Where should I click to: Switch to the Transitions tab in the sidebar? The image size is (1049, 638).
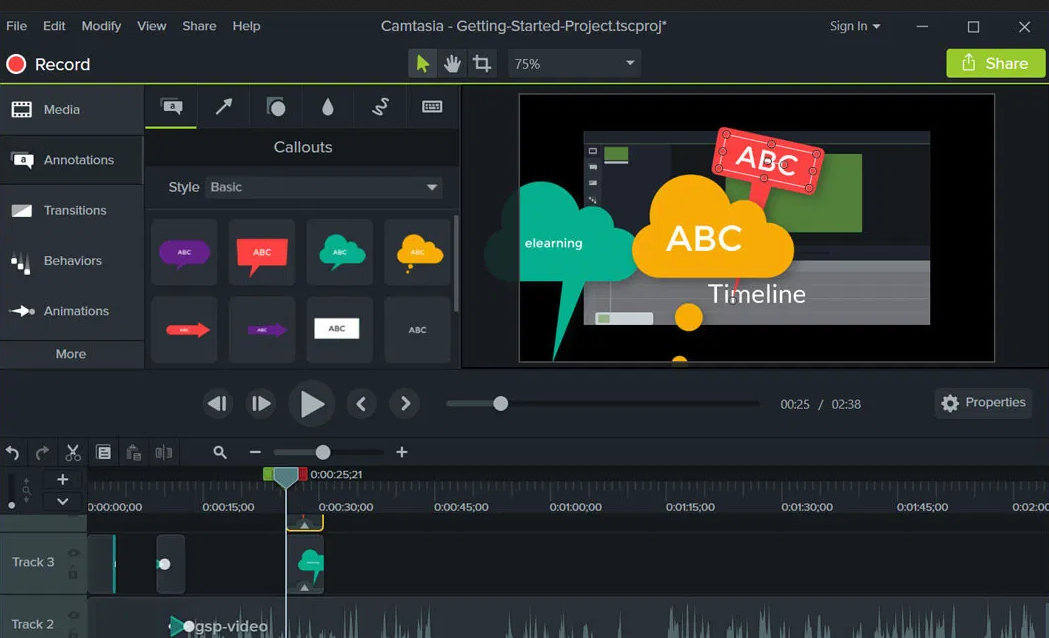click(74, 210)
